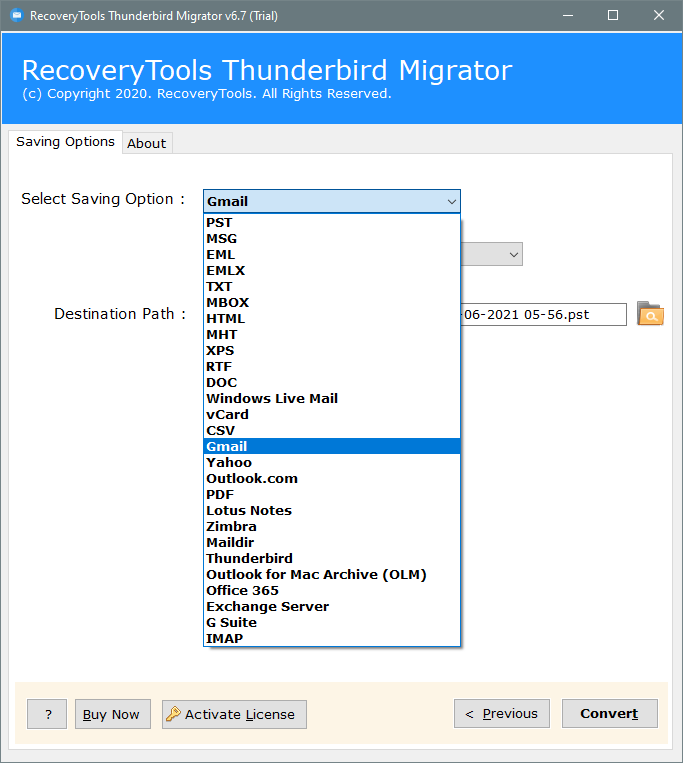This screenshot has width=683, height=763.
Task: Go back with the Previous button
Action: coord(502,713)
